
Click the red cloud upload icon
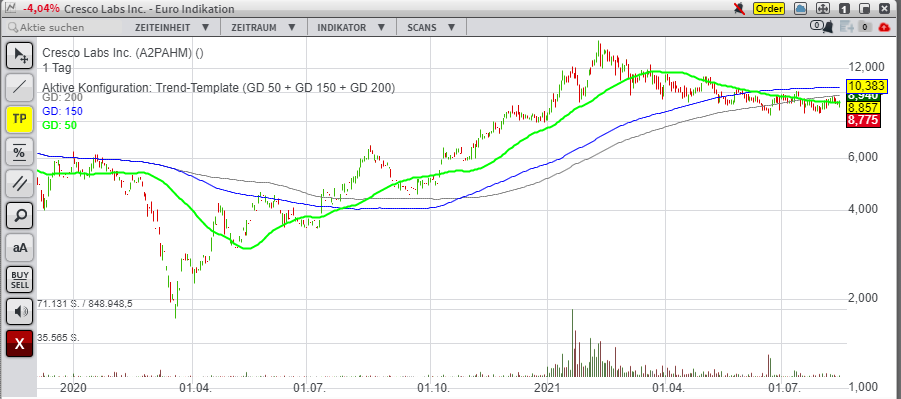click(884, 27)
